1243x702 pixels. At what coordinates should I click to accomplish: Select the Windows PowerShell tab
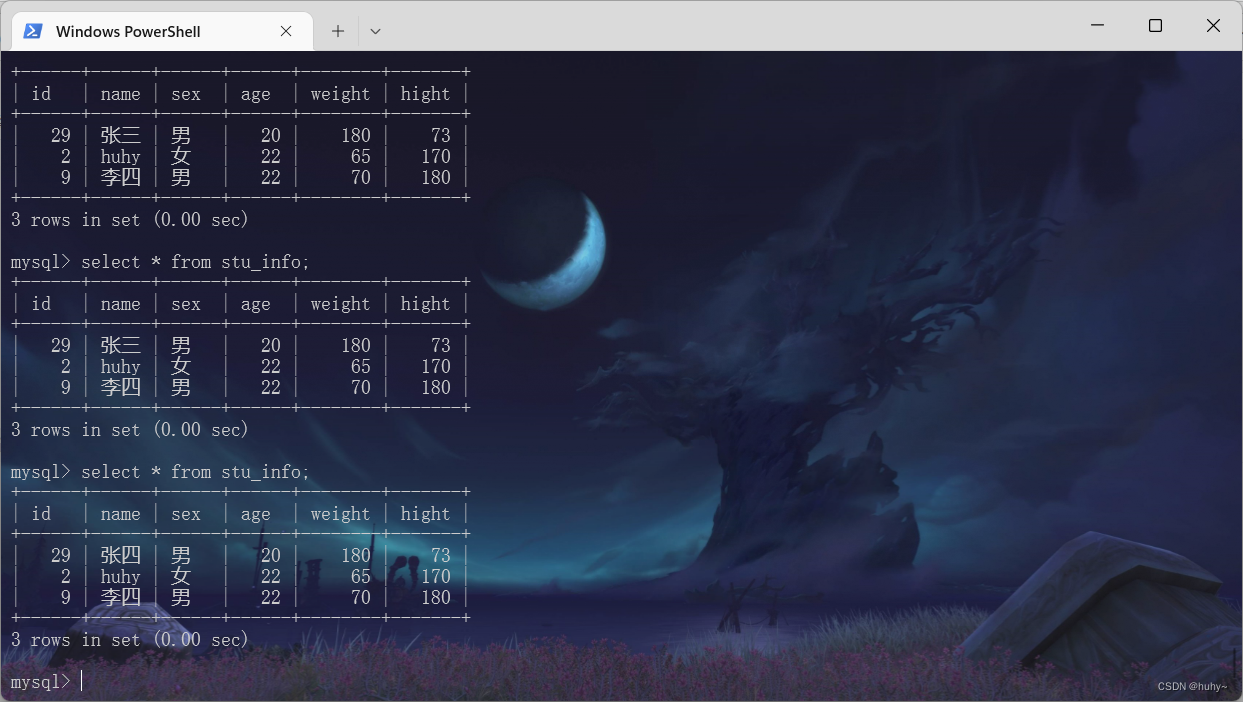pos(162,31)
